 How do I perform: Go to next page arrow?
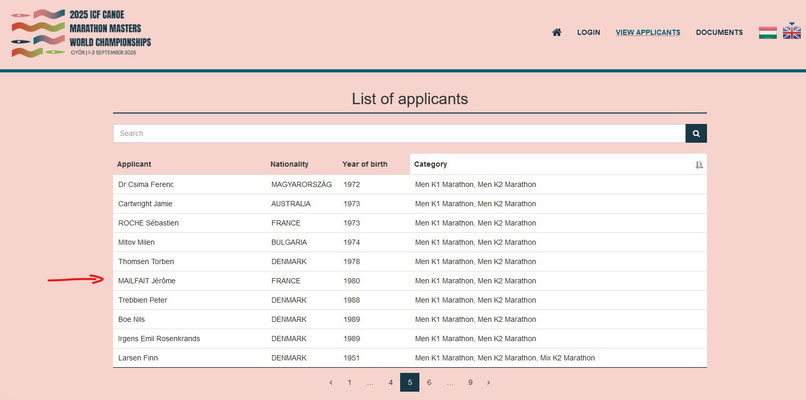488,382
